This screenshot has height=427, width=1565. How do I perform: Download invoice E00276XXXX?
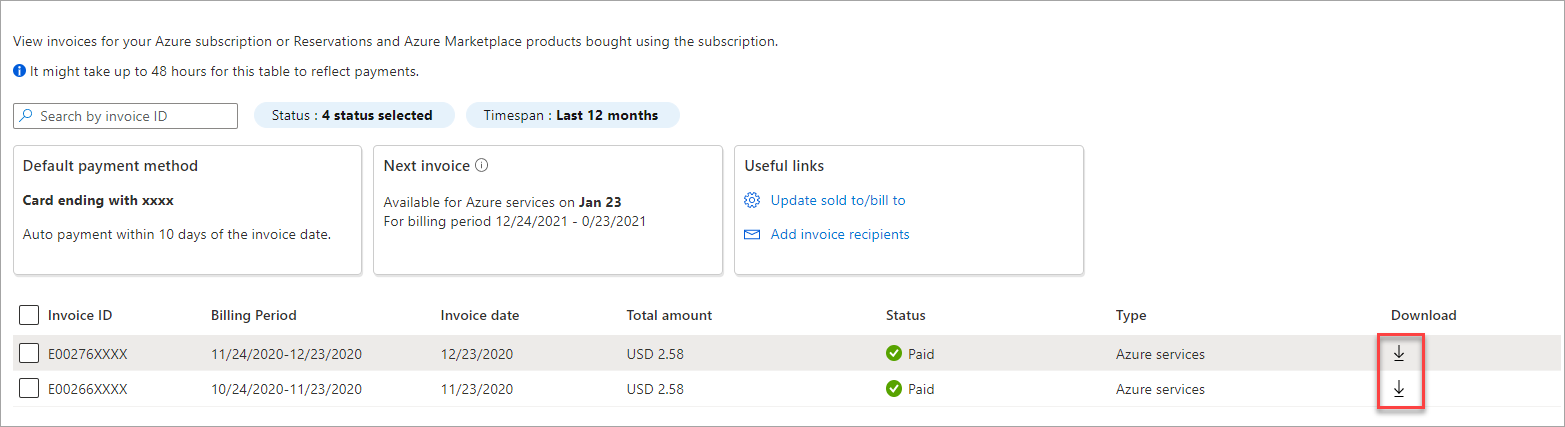[1399, 354]
